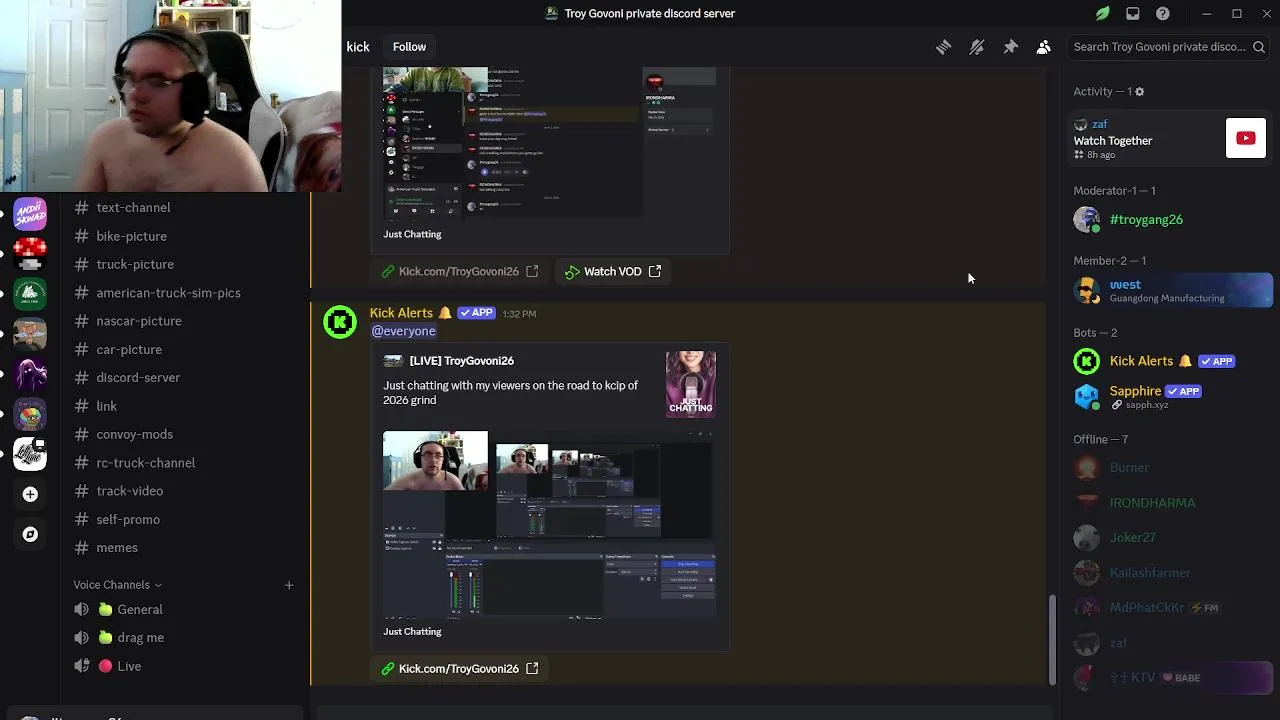The image size is (1280, 720).
Task: Open external link icon next to Watch VOD
Action: tap(655, 271)
